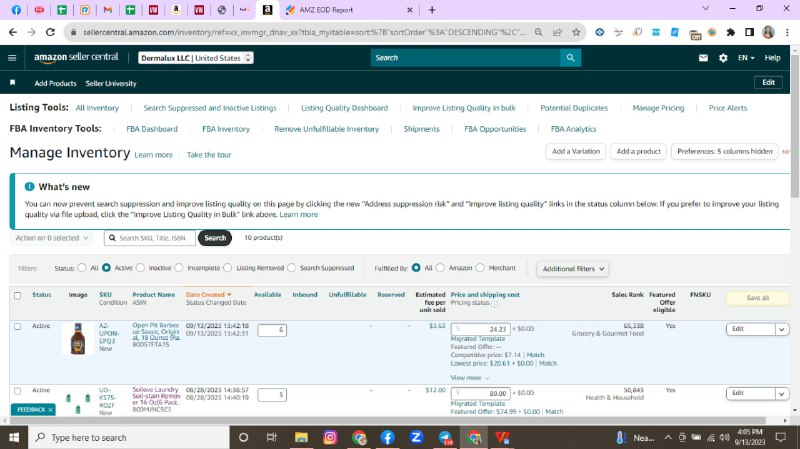Close the AMZ EOD Report tab

pyautogui.click(x=409, y=10)
